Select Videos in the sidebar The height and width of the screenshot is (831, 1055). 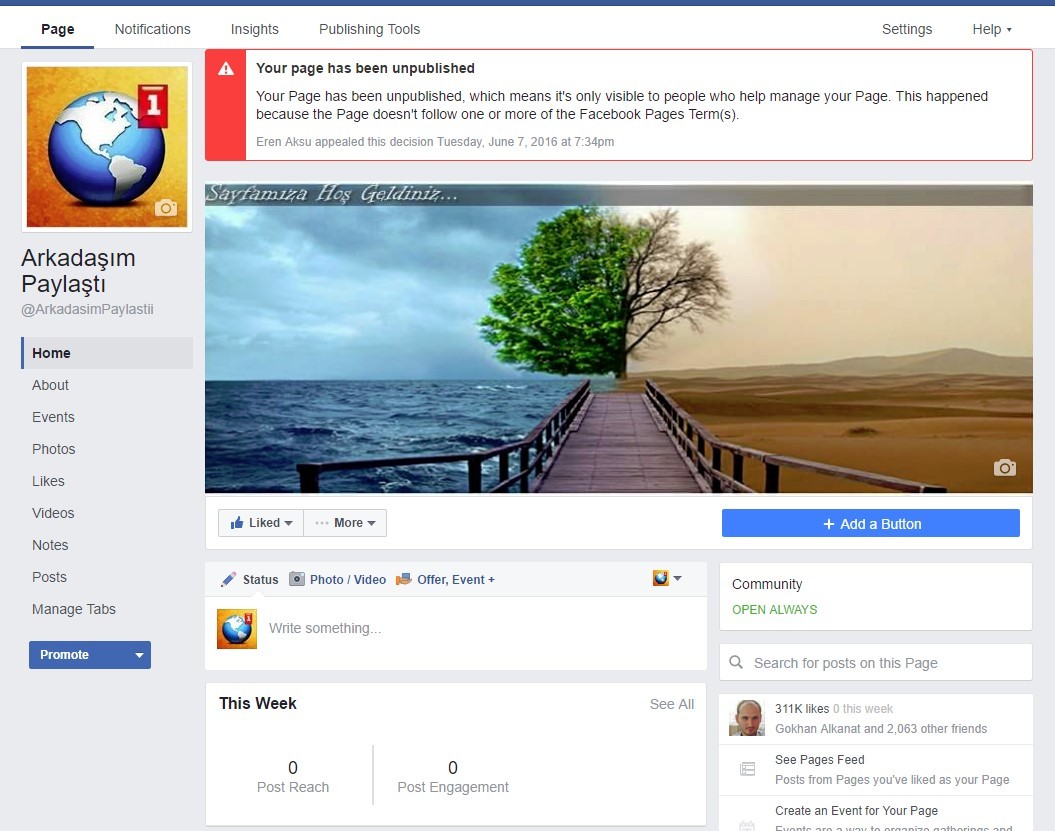[53, 513]
